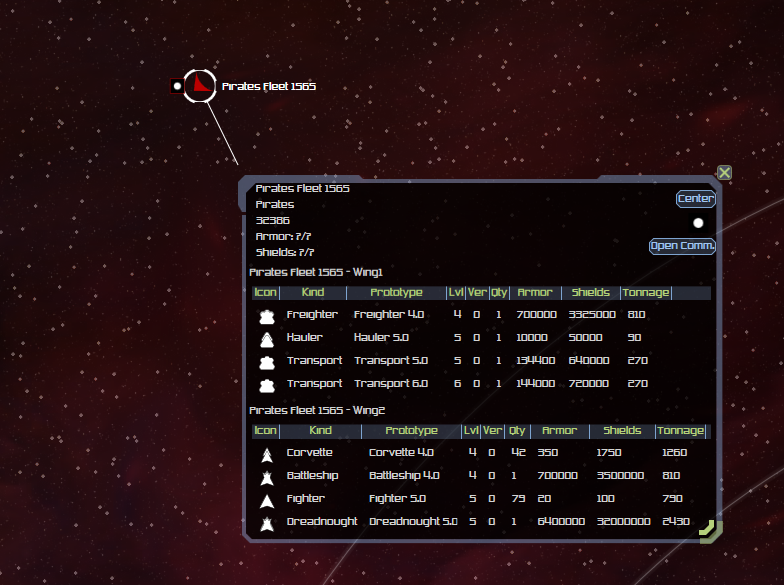Screen dimensions: 784x585
Task: Click Hauler tonnage value 90
Action: [x=634, y=338]
